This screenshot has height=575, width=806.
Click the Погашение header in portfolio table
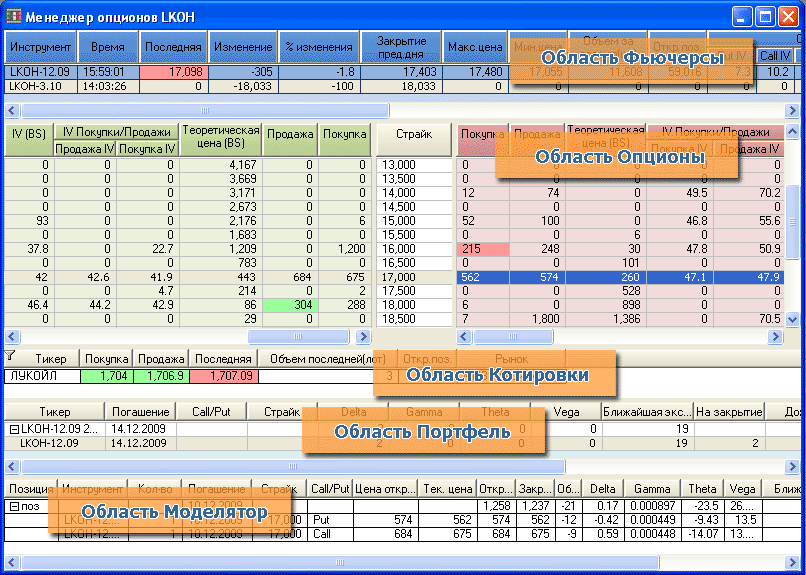click(140, 412)
